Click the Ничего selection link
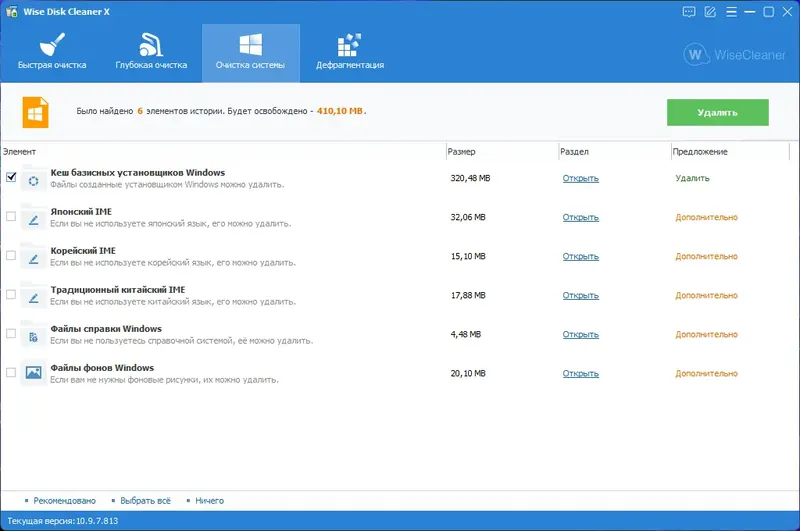 click(209, 501)
